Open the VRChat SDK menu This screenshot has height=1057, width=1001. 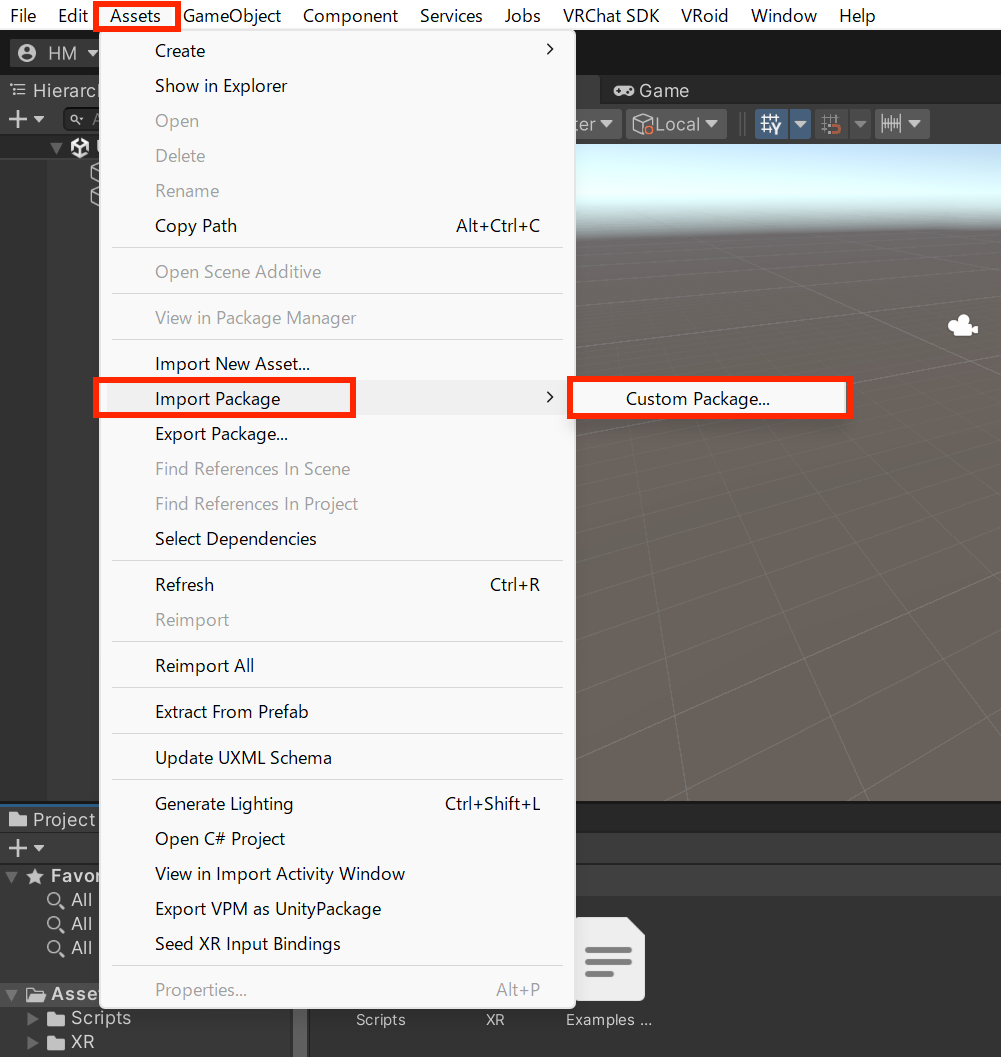tap(611, 16)
